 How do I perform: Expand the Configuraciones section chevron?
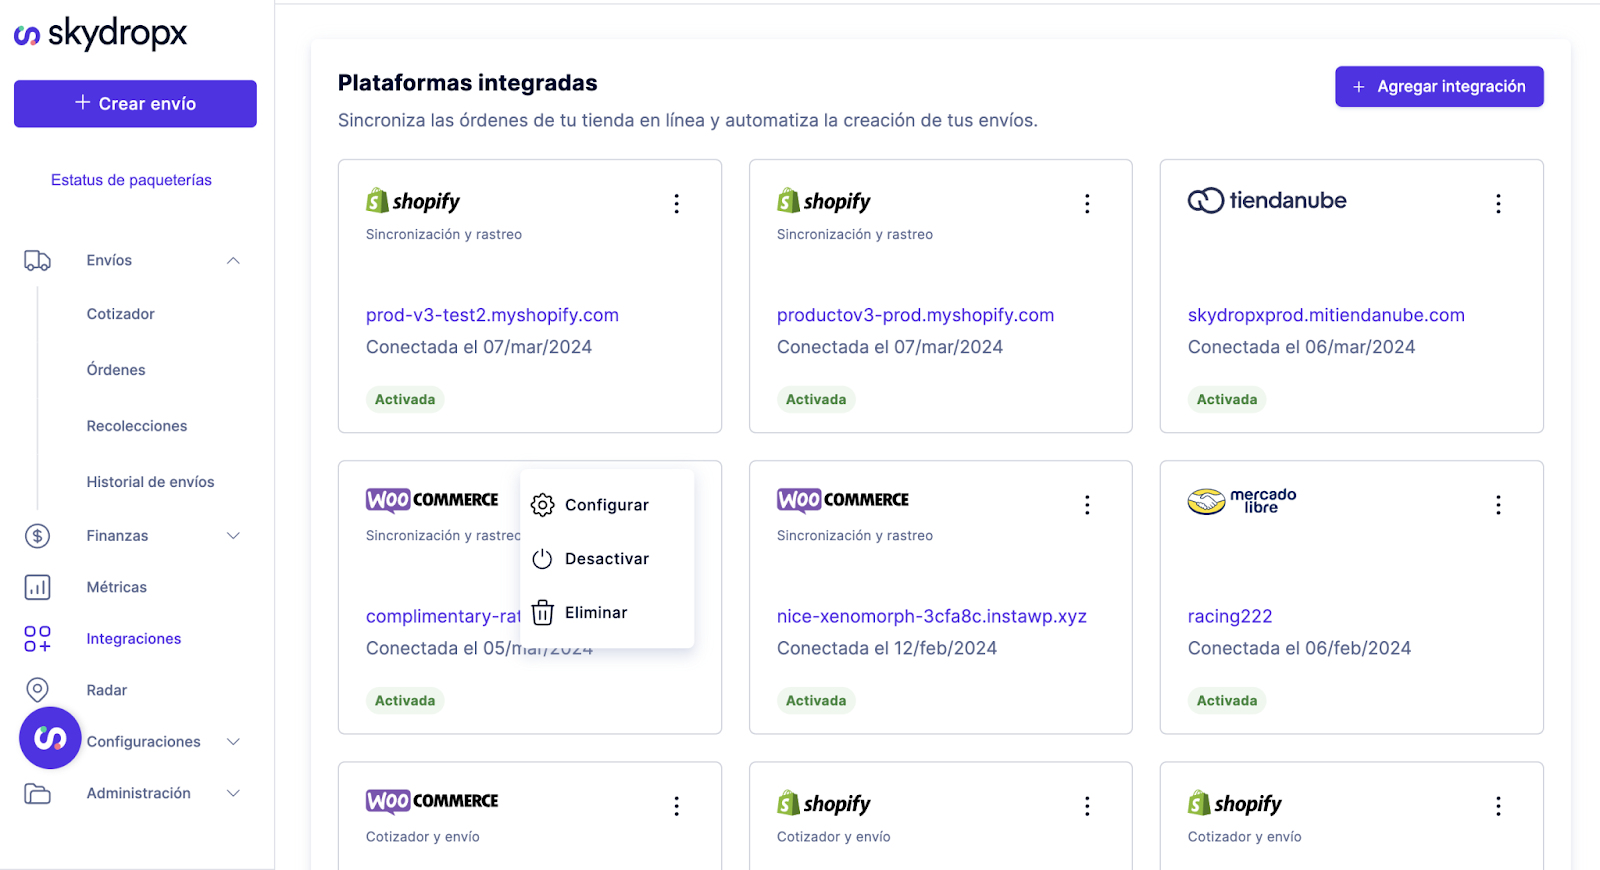(x=233, y=742)
